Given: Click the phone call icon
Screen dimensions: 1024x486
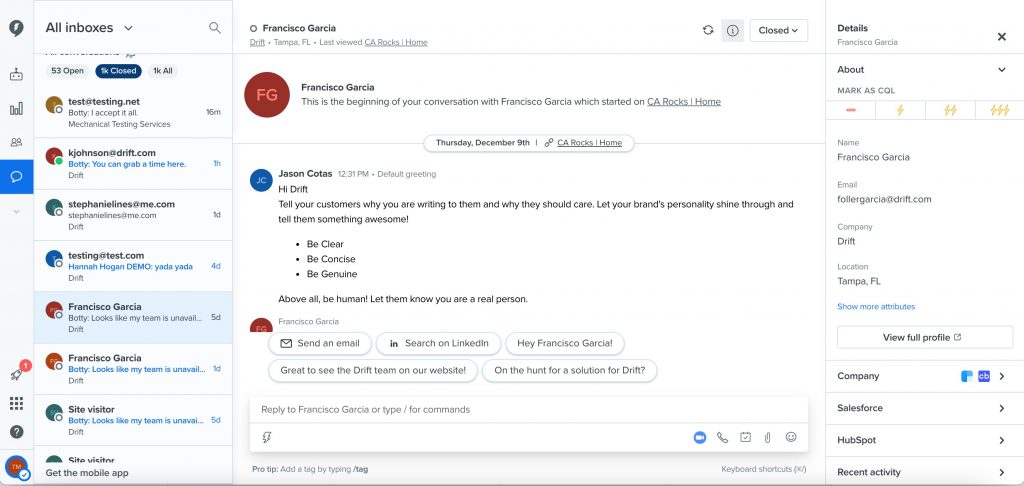Looking at the screenshot, I should (722, 437).
